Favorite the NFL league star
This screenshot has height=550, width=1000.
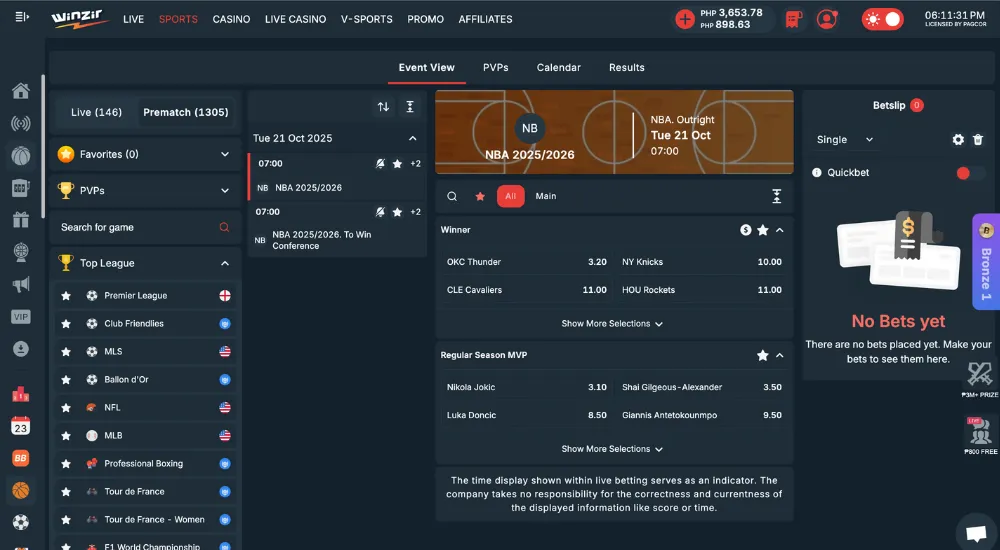66,408
